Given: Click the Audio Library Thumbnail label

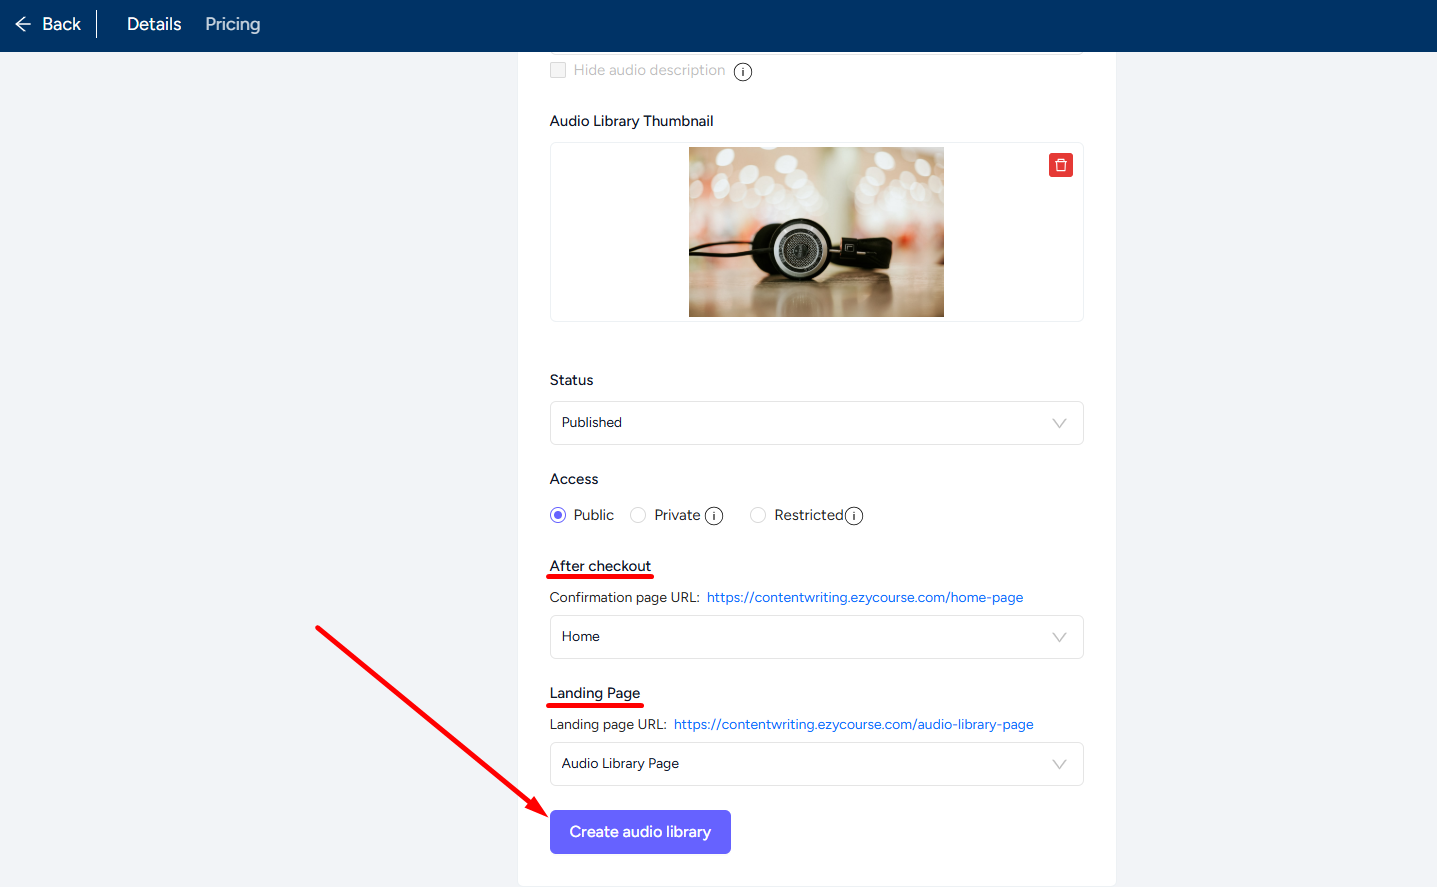Looking at the screenshot, I should point(631,121).
